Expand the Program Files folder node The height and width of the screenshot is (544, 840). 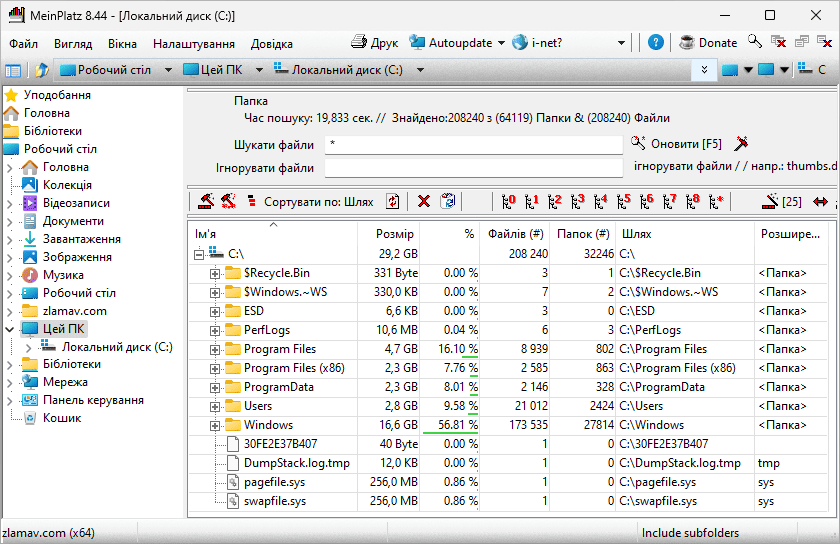click(215, 350)
